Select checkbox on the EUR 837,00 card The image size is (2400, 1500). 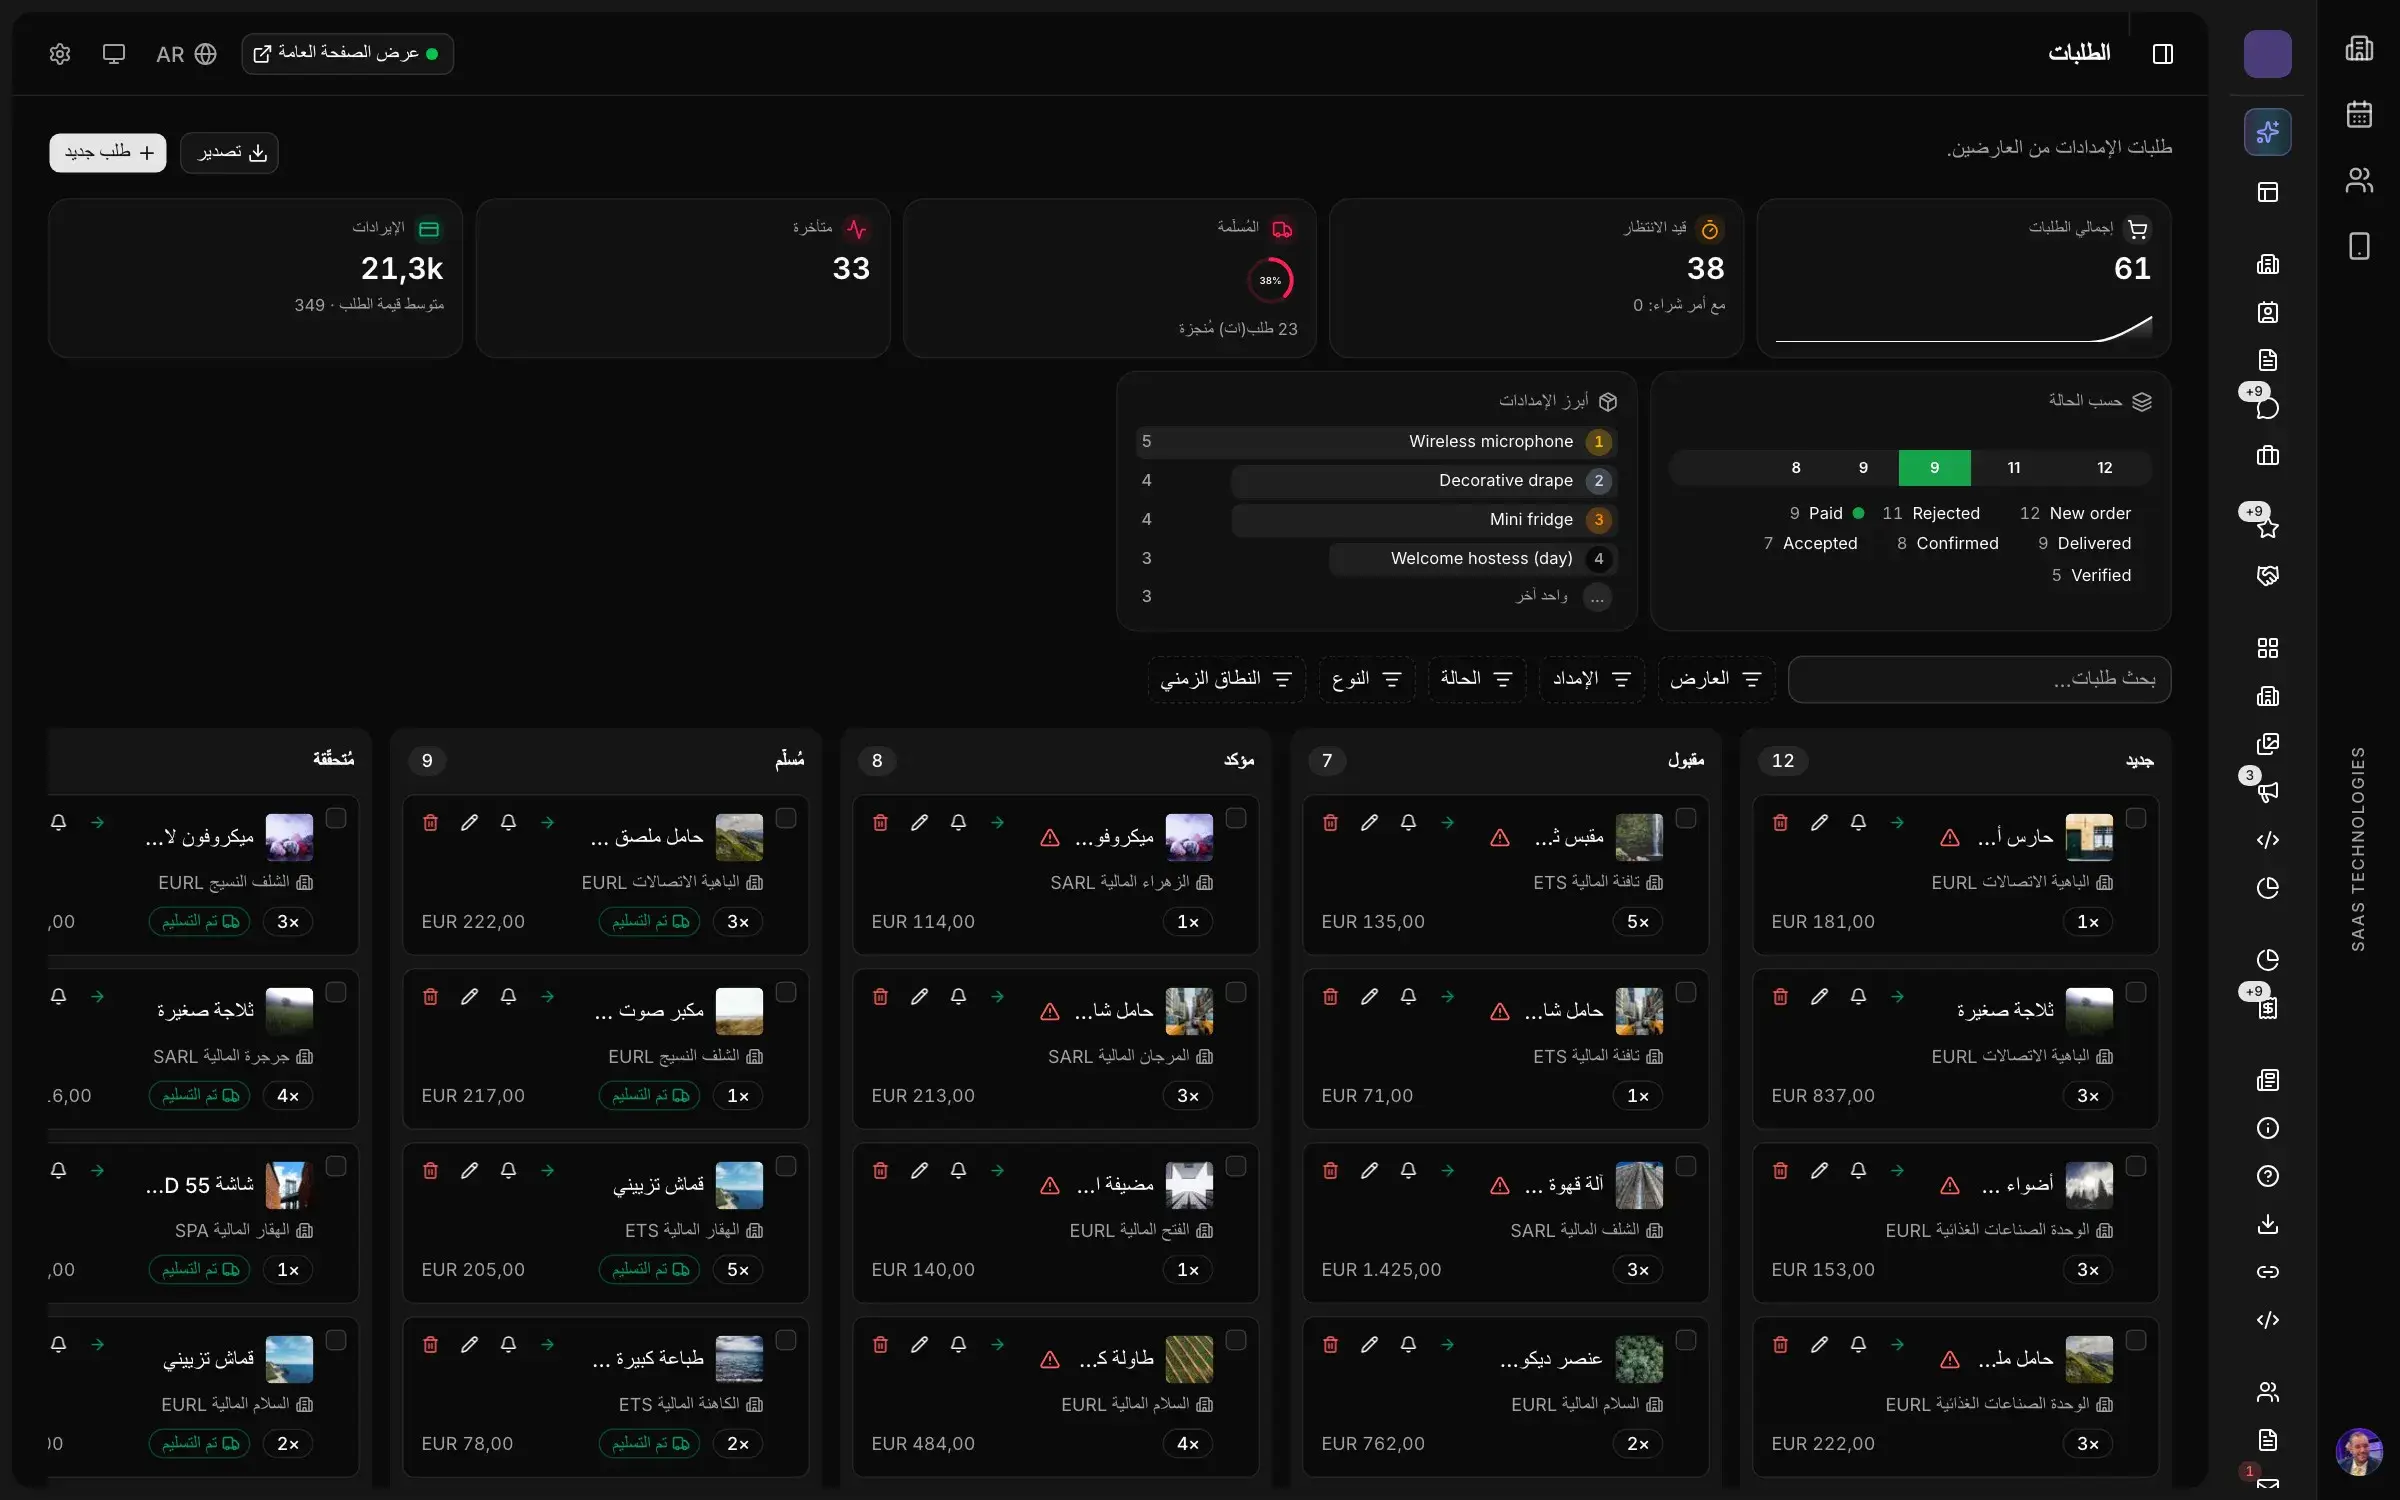pos(2135,992)
